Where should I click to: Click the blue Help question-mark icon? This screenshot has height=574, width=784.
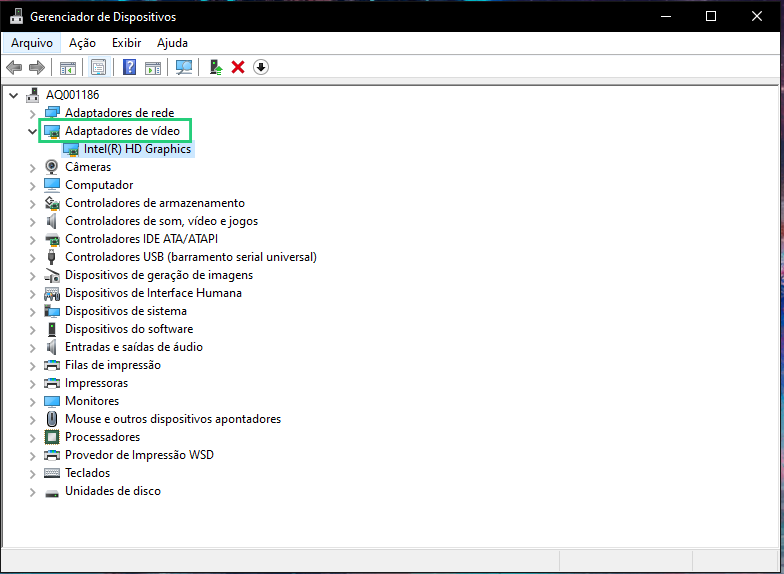coord(130,67)
